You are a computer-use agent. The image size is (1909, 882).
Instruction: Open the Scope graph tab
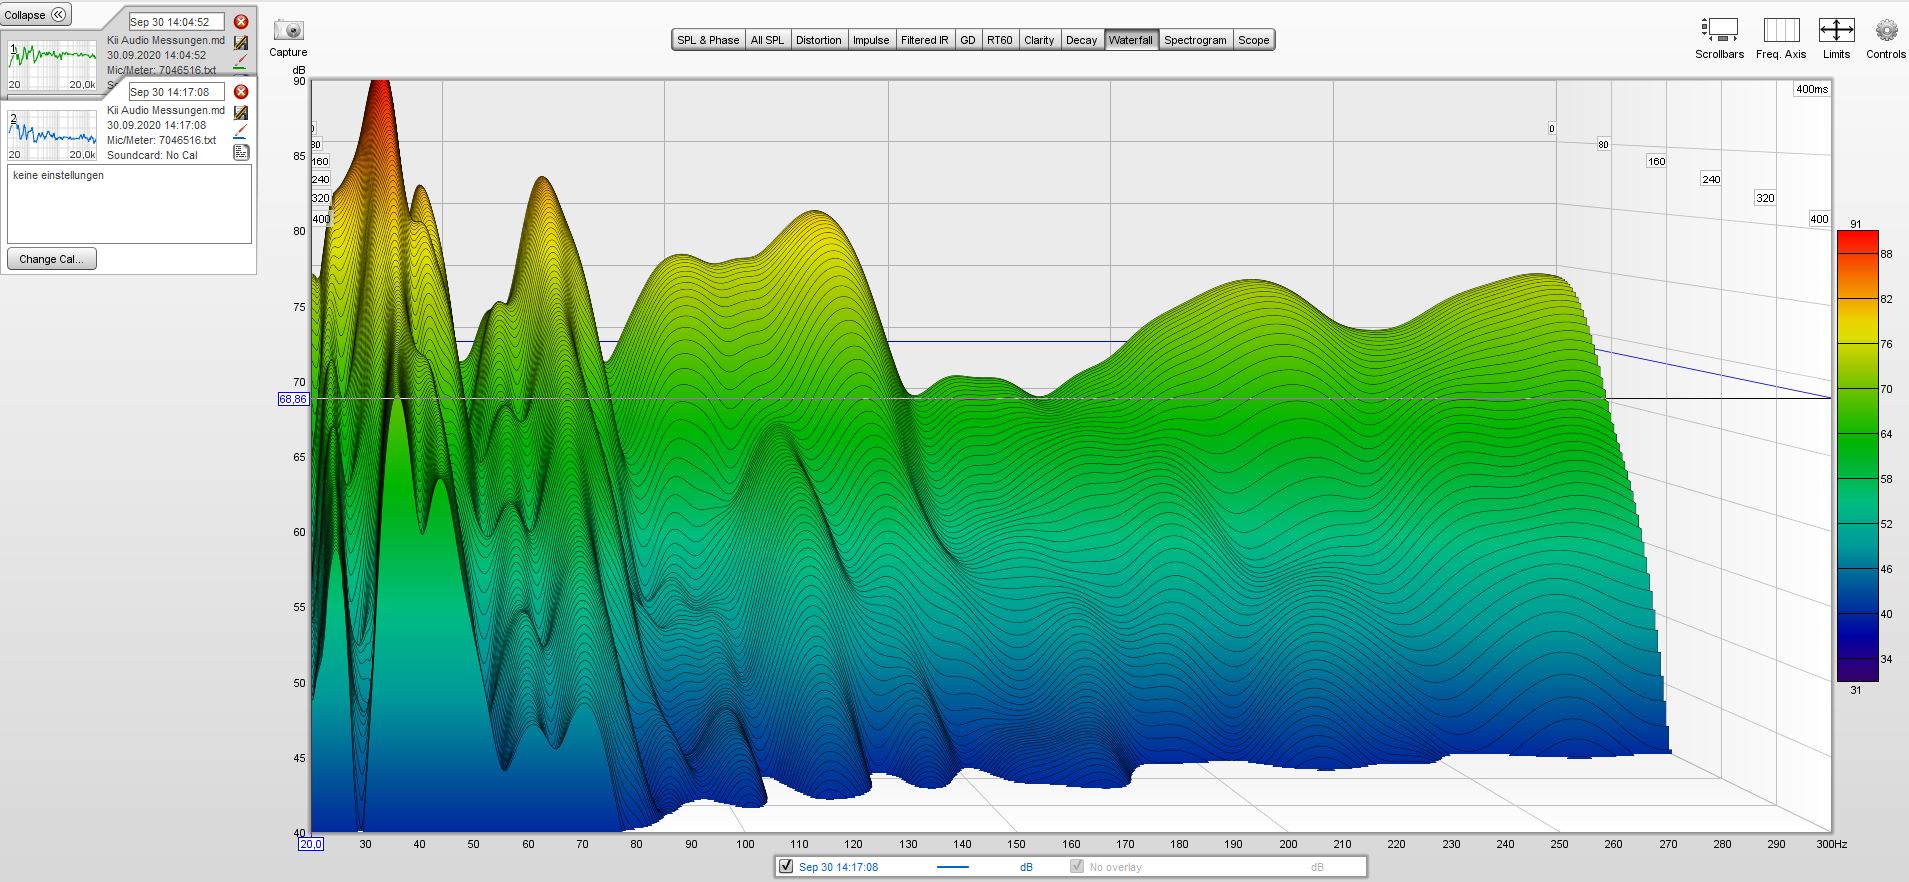1254,40
